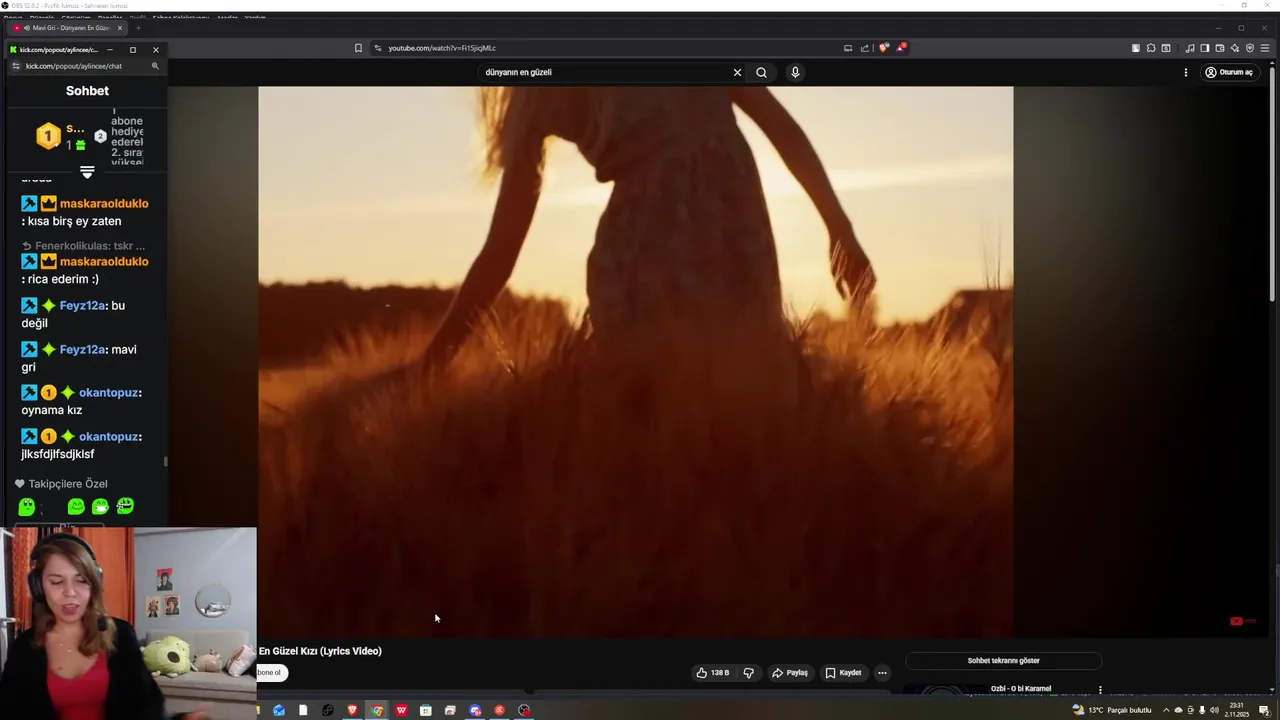Open Leo AI sparkle icon

[1235, 48]
